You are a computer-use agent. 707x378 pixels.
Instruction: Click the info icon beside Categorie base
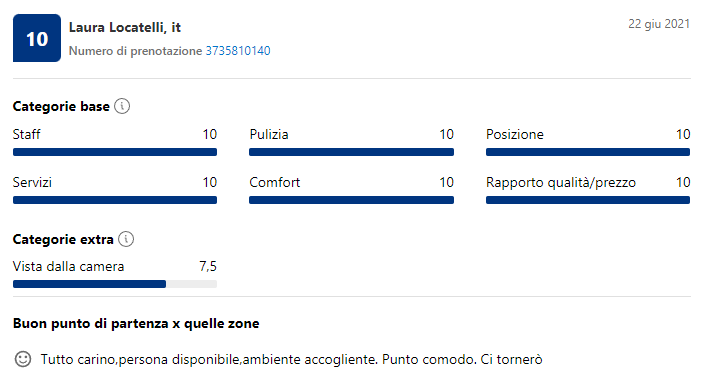pos(122,106)
